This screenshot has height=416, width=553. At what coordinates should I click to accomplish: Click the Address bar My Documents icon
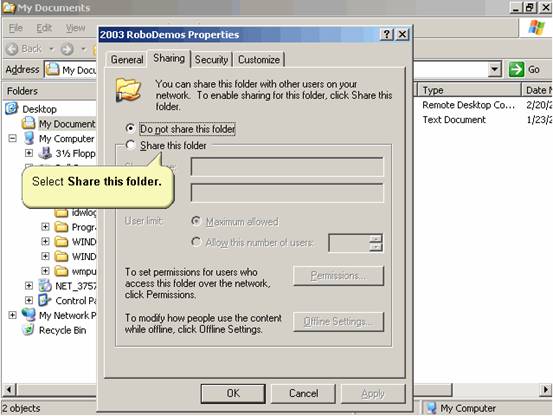(x=53, y=69)
